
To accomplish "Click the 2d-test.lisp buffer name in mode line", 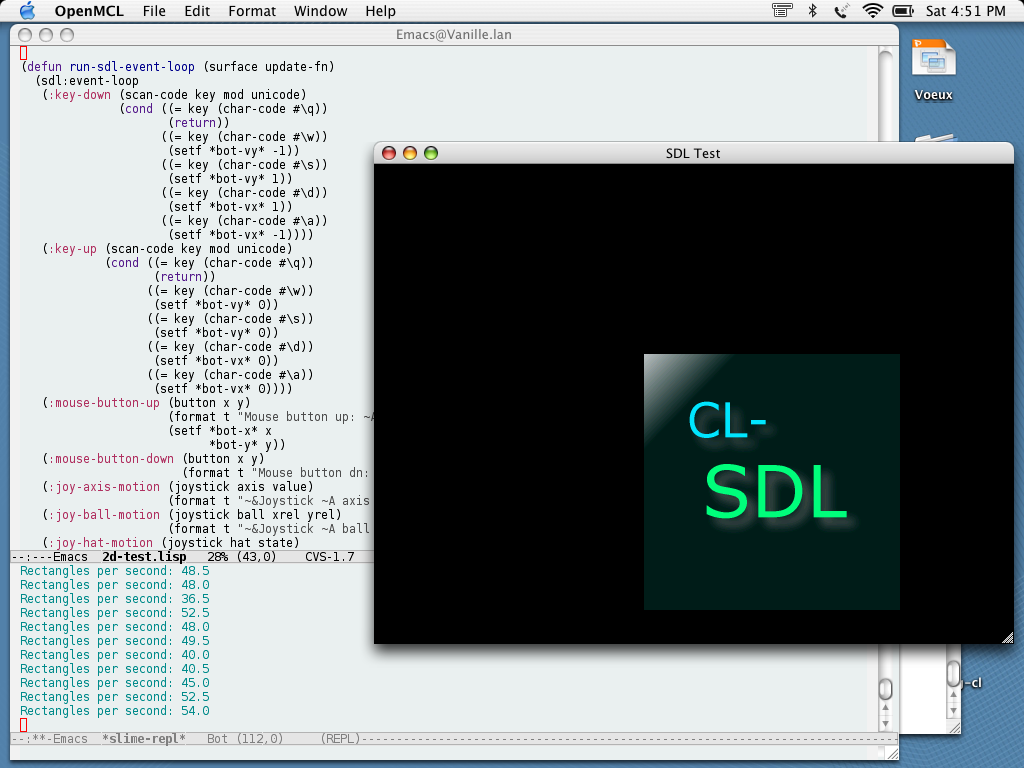I will 144,556.
